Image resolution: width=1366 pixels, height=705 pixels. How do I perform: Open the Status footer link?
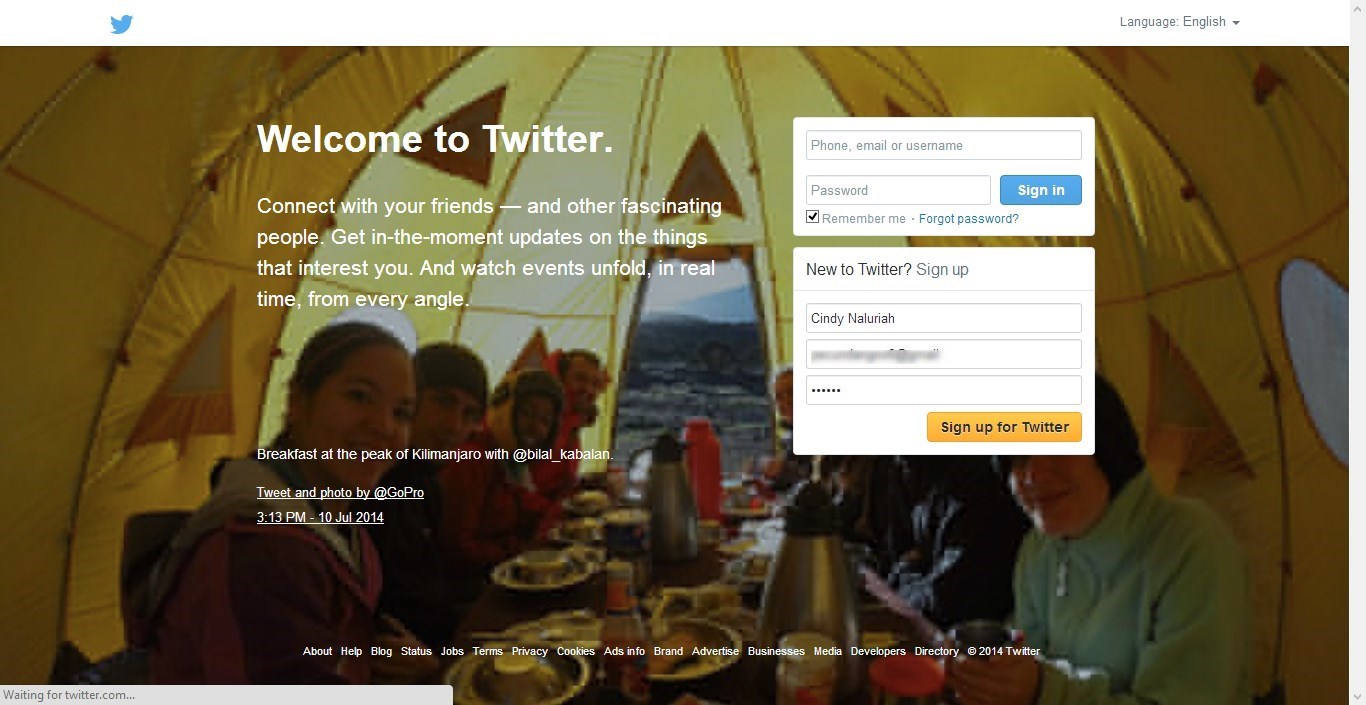coord(416,651)
